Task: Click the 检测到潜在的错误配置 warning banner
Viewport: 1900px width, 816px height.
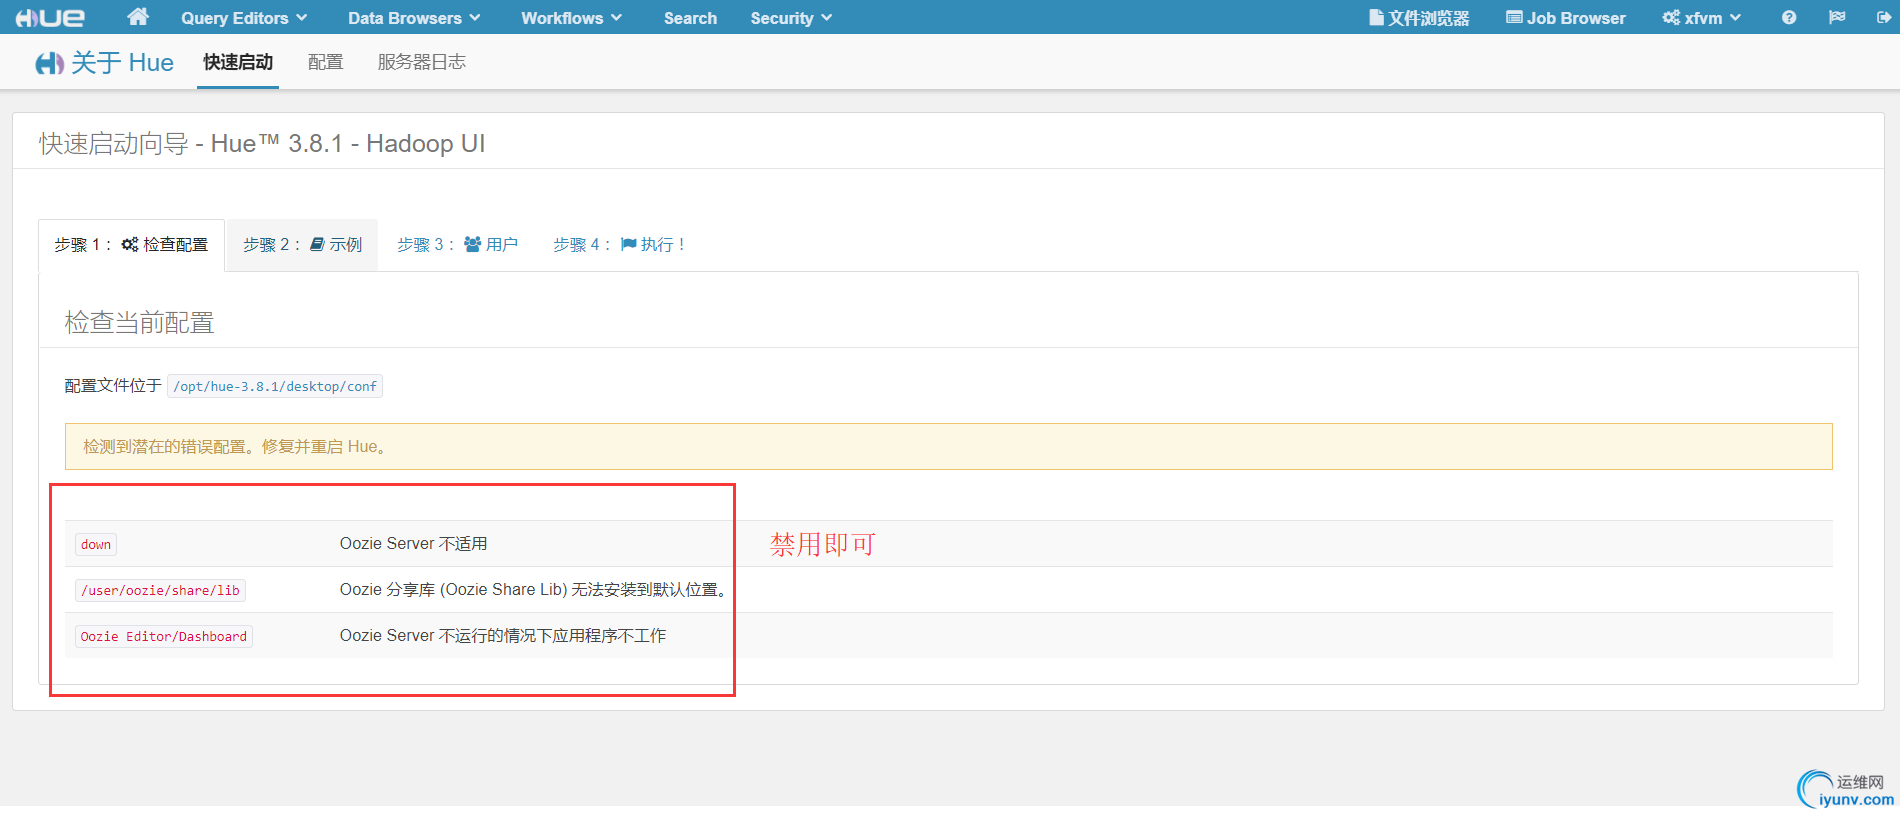Action: click(948, 447)
